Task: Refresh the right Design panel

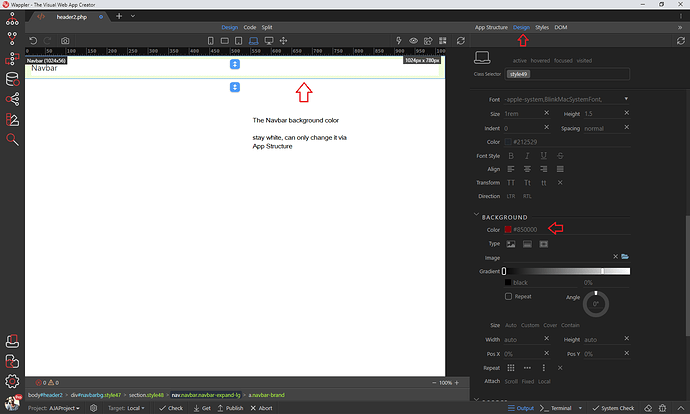Action: click(x=681, y=40)
